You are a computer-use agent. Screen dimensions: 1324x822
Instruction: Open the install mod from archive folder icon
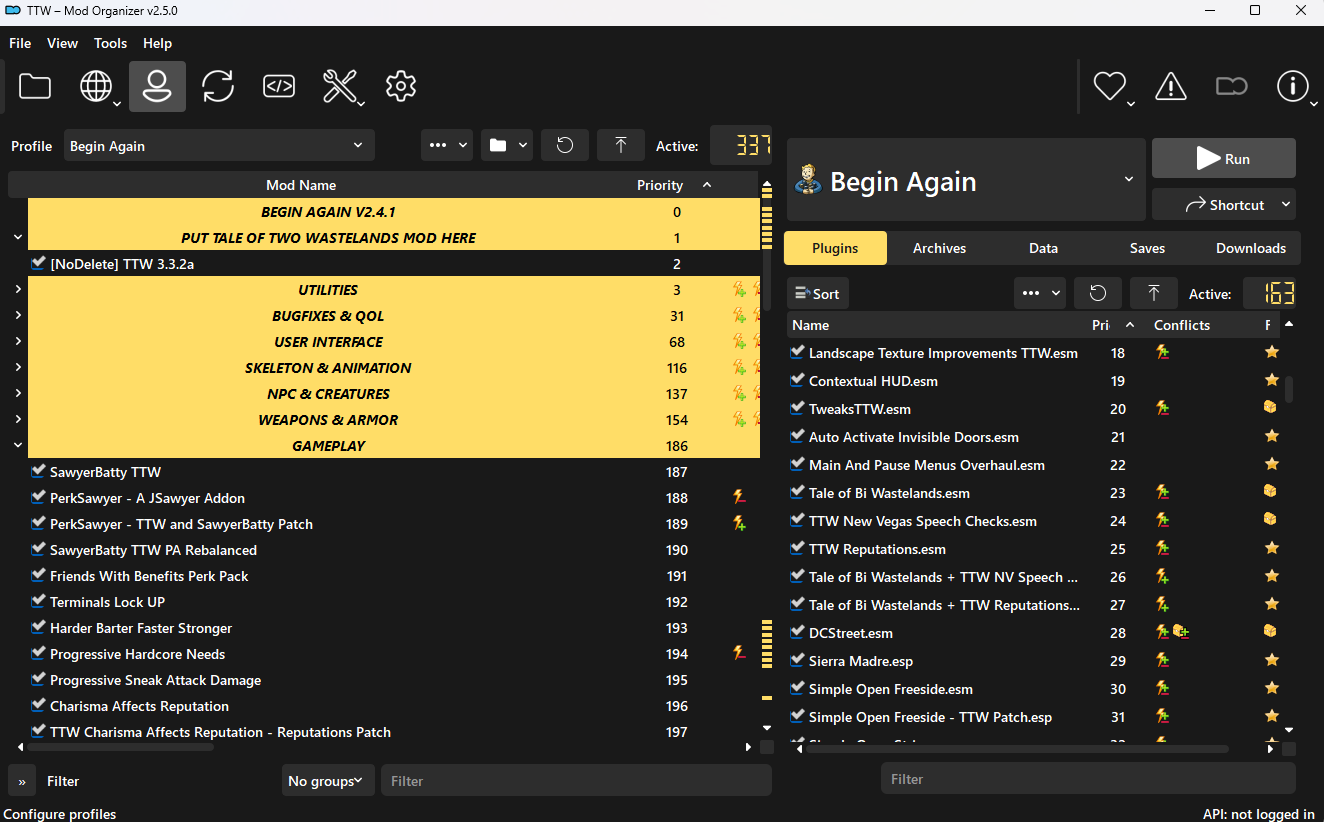click(35, 87)
